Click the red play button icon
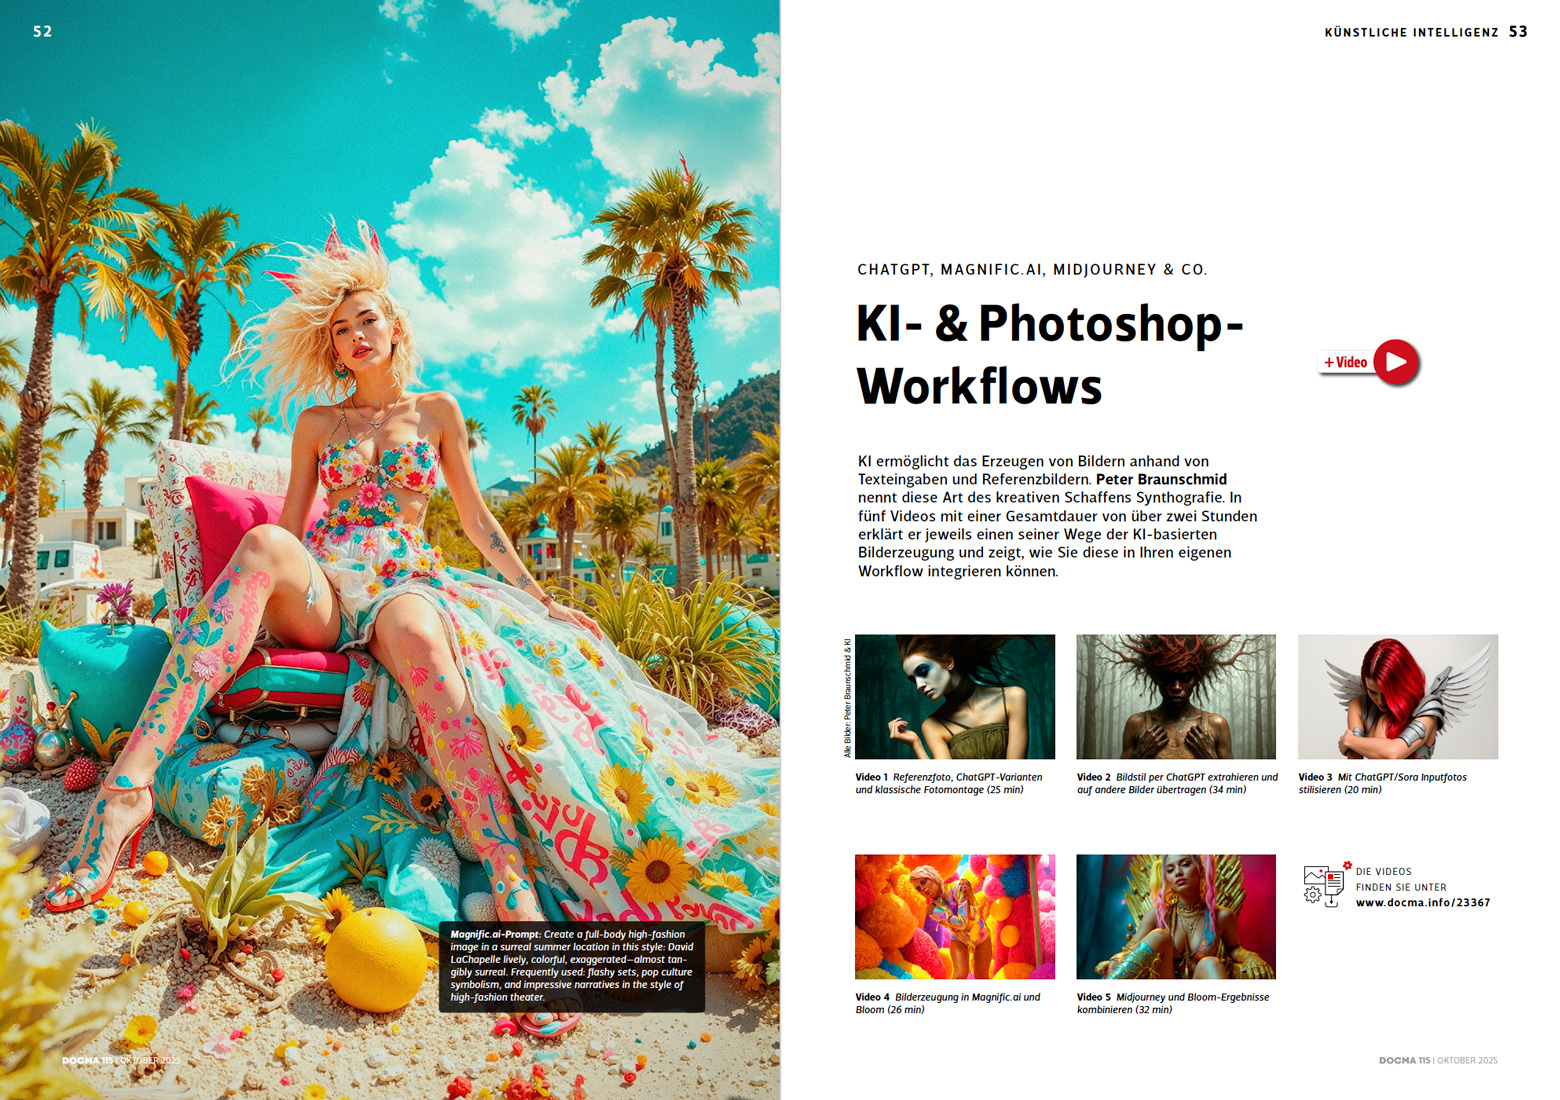1560x1100 pixels. 1396,362
